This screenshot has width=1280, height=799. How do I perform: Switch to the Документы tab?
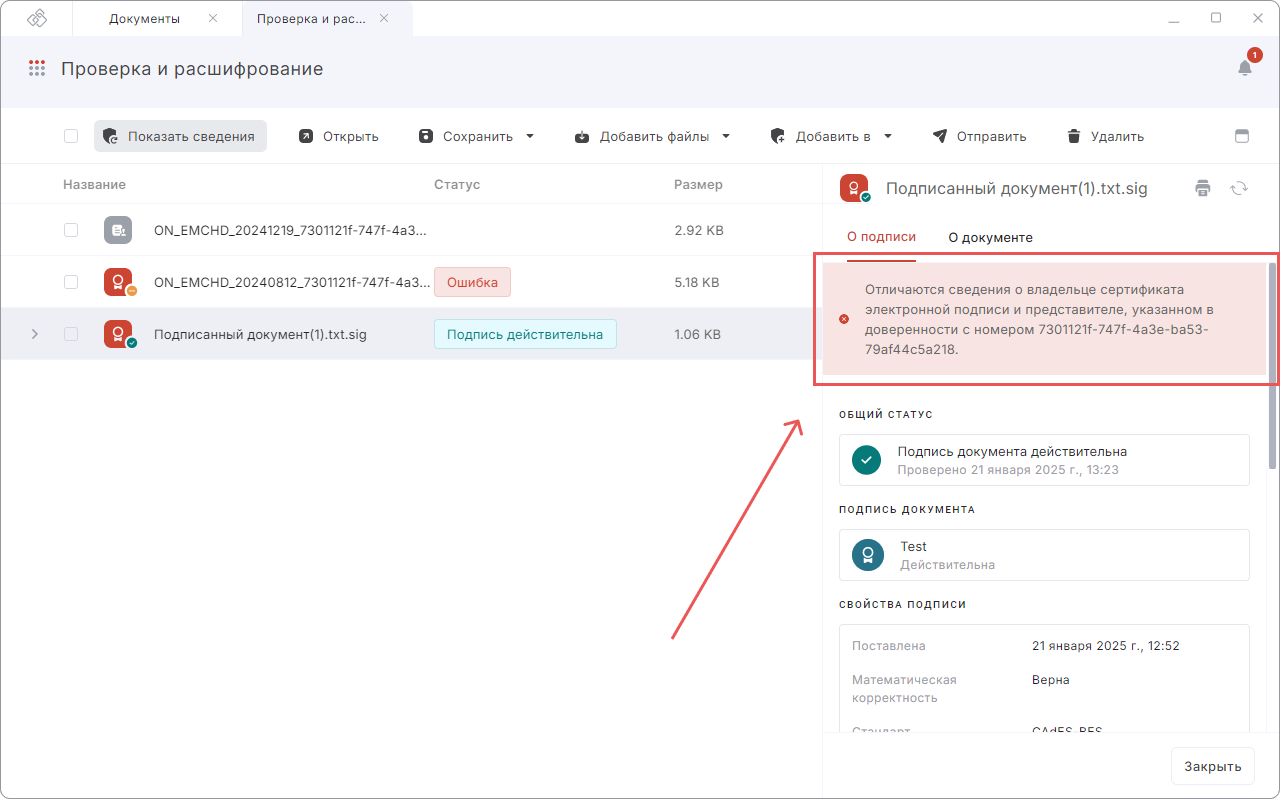pos(156,18)
